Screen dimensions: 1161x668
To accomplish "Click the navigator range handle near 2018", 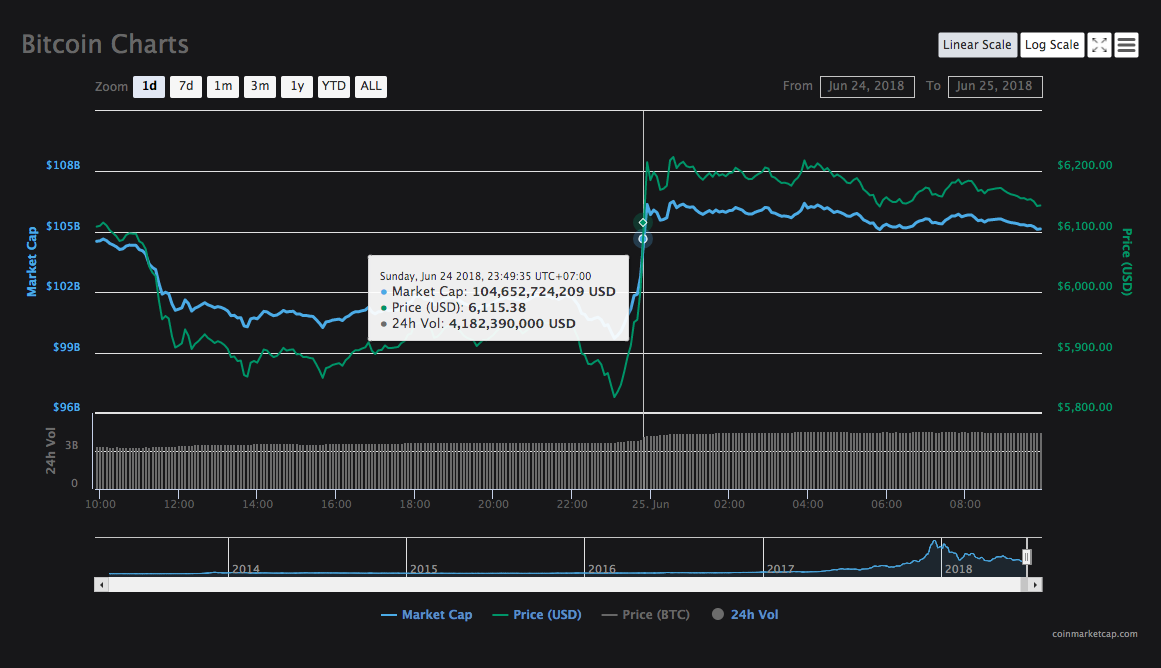I will point(1026,557).
